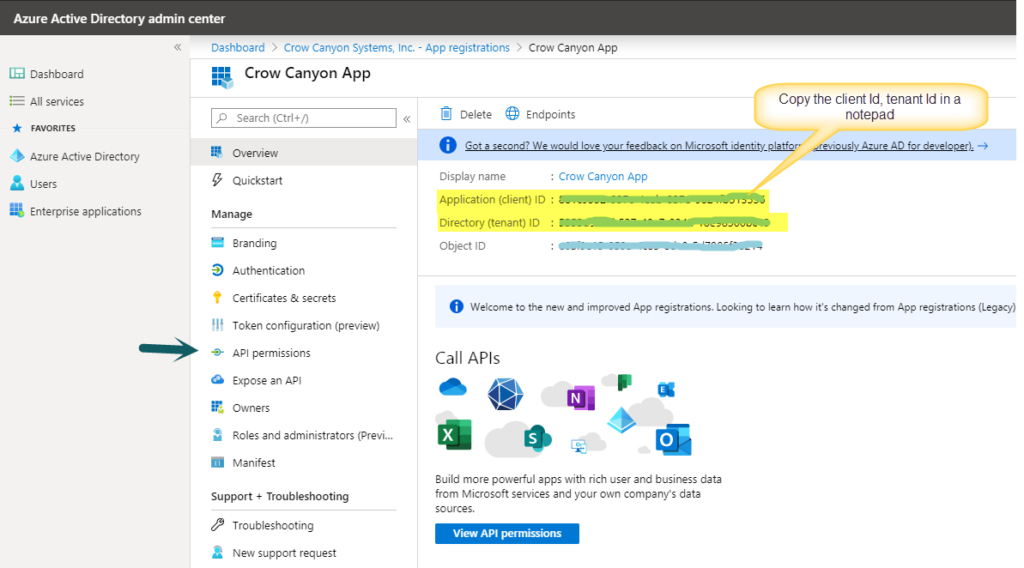Click the Outlook icon under Call APIs
1024x568 pixels.
(x=673, y=439)
